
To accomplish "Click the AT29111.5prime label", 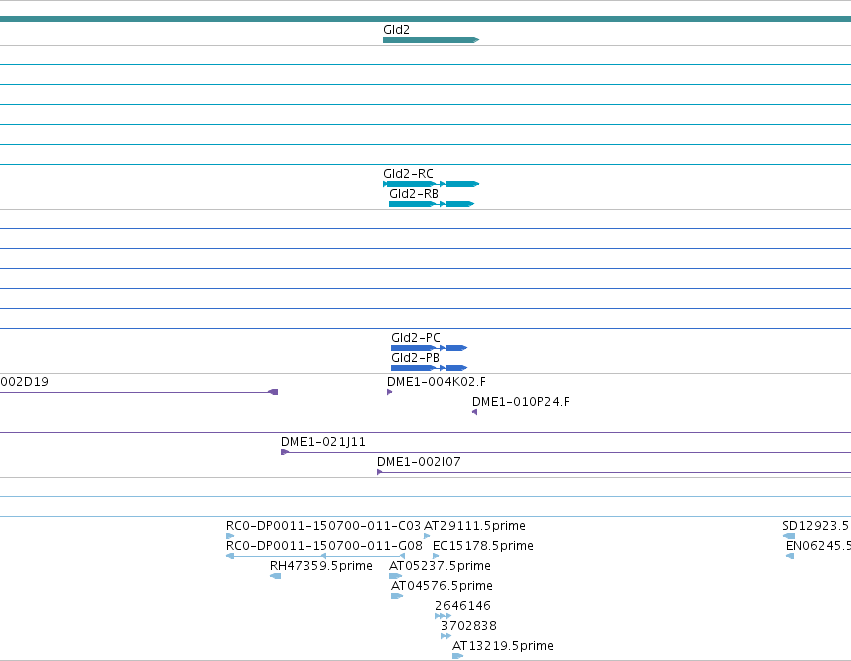I will [475, 526].
